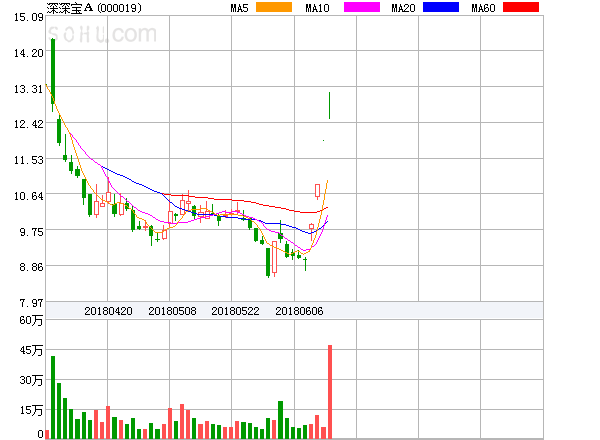Click the tallest green volume bar
Image resolution: width=600 pixels, height=440 pixels.
[53, 397]
